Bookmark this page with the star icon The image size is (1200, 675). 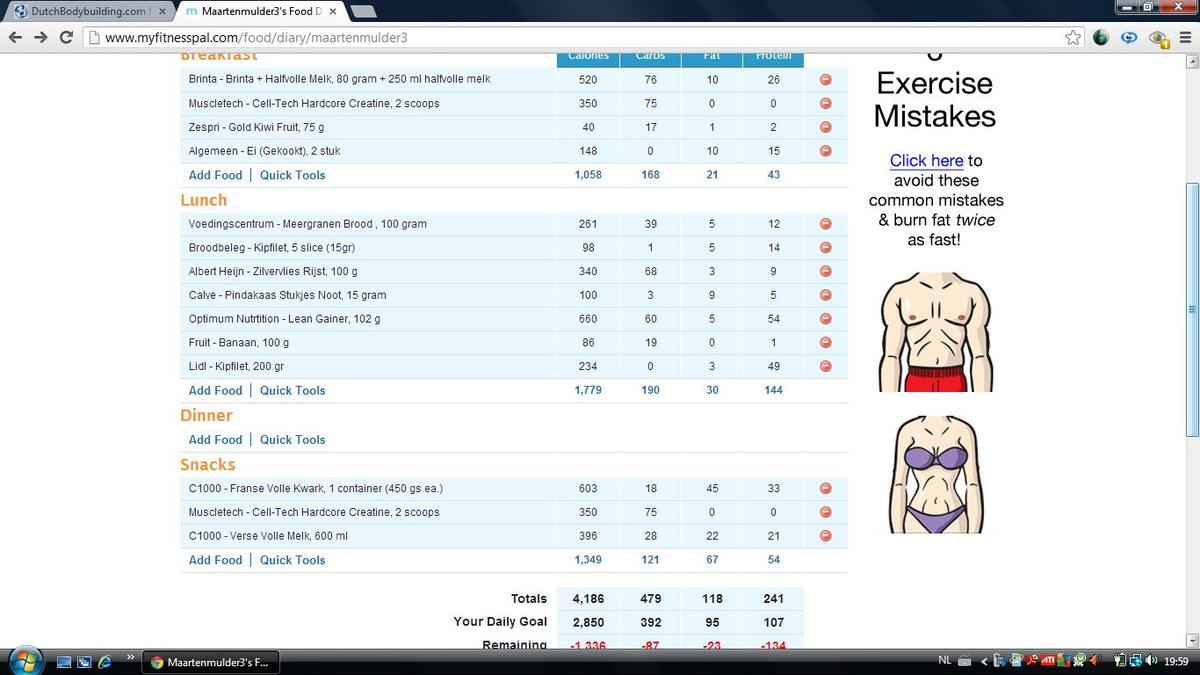(1073, 38)
